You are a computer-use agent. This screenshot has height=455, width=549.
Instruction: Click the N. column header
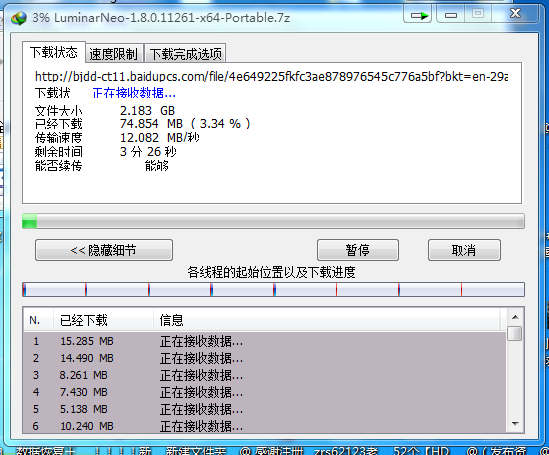click(38, 320)
